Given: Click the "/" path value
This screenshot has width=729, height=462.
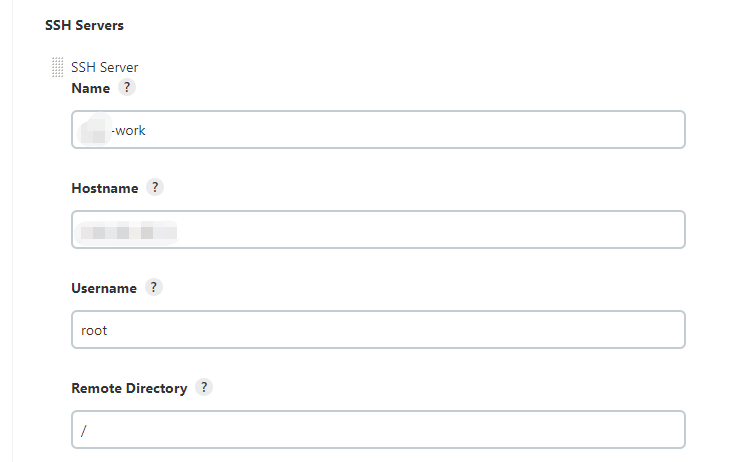Looking at the screenshot, I should point(84,430).
